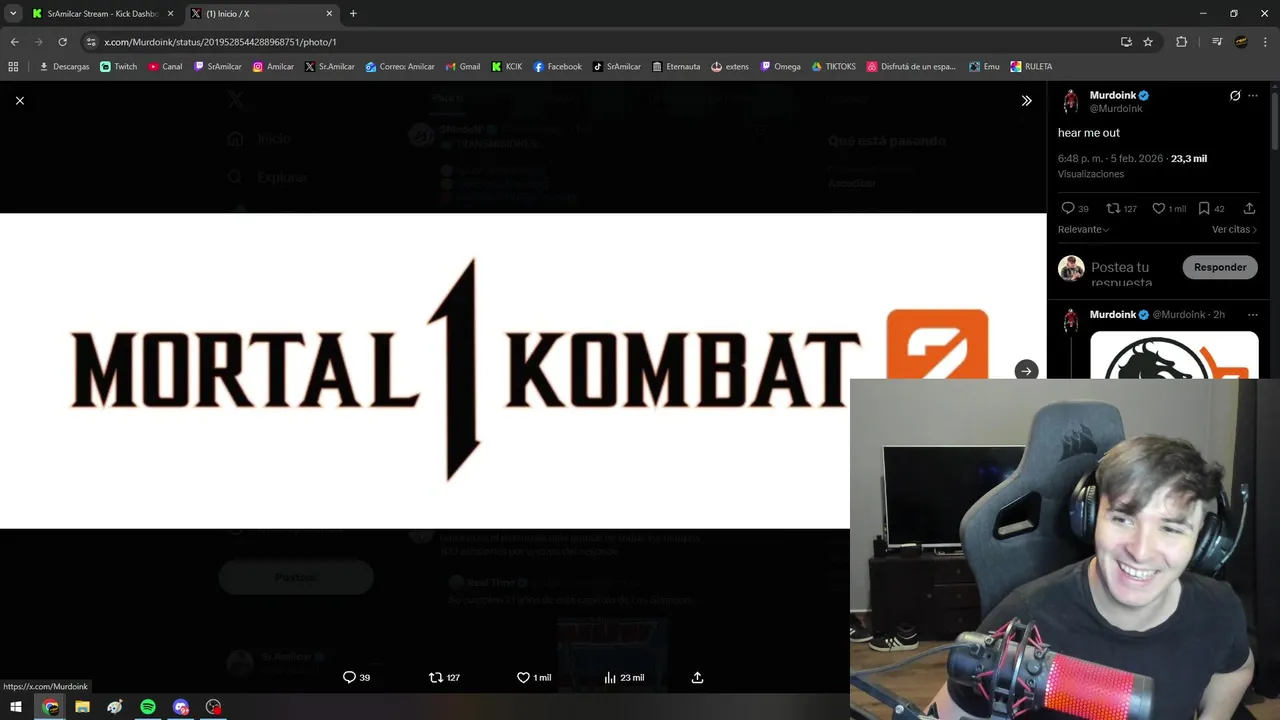This screenshot has width=1280, height=720.
Task: Click the install app icon in address bar
Action: (1126, 42)
